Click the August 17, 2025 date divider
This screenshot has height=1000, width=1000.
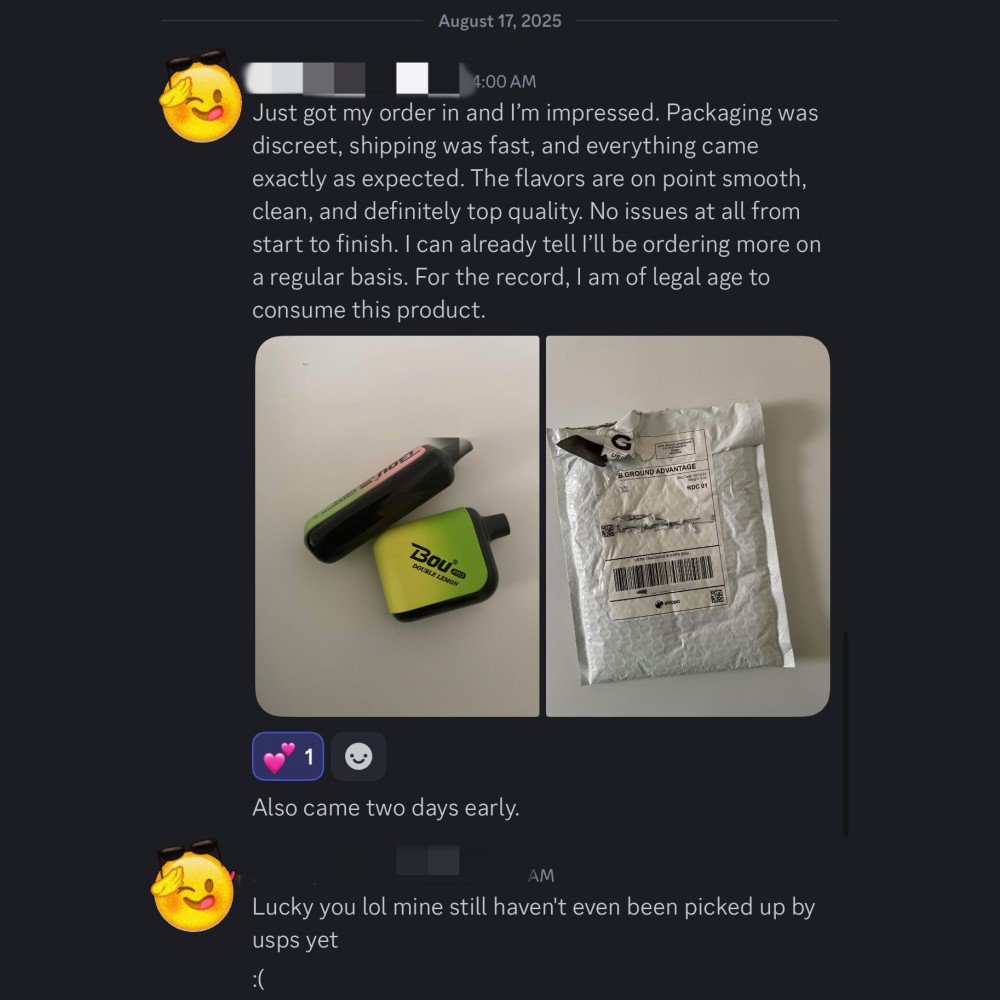500,21
